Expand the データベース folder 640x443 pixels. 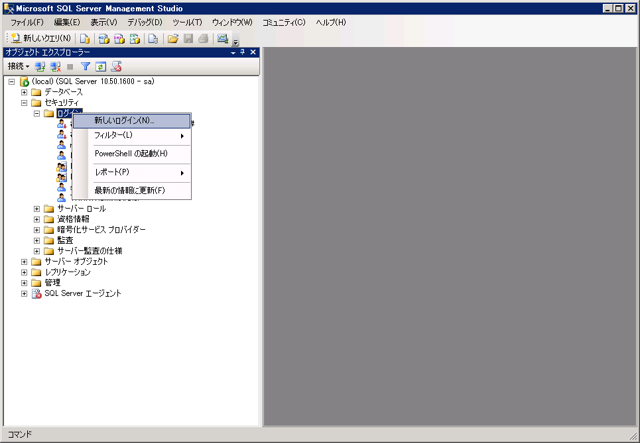(x=24, y=92)
